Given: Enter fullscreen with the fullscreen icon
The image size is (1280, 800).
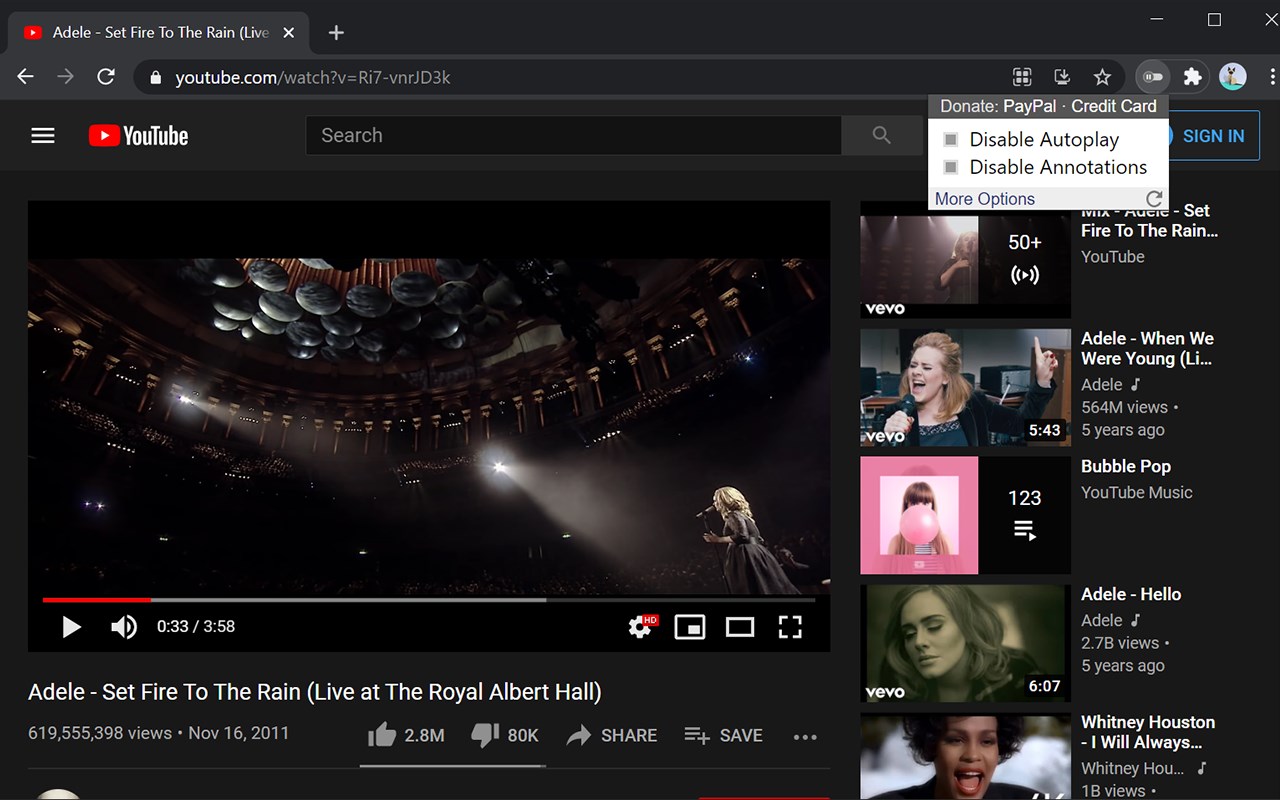Looking at the screenshot, I should 790,627.
